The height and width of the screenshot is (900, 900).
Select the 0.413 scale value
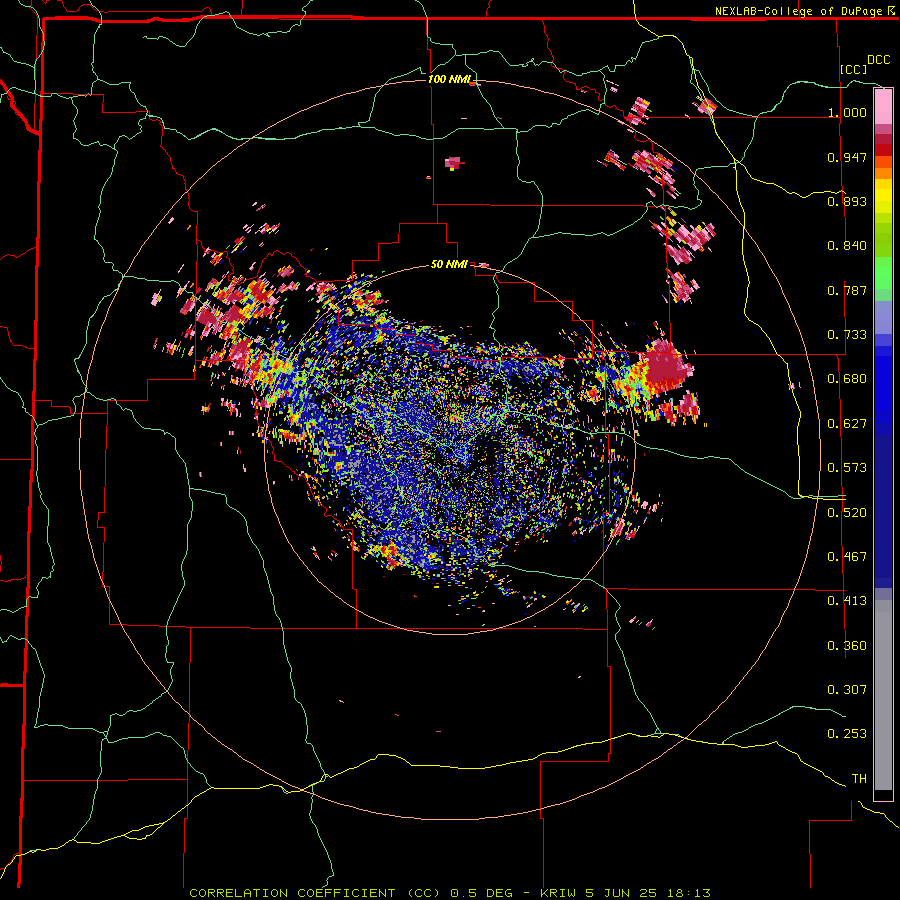pos(847,601)
